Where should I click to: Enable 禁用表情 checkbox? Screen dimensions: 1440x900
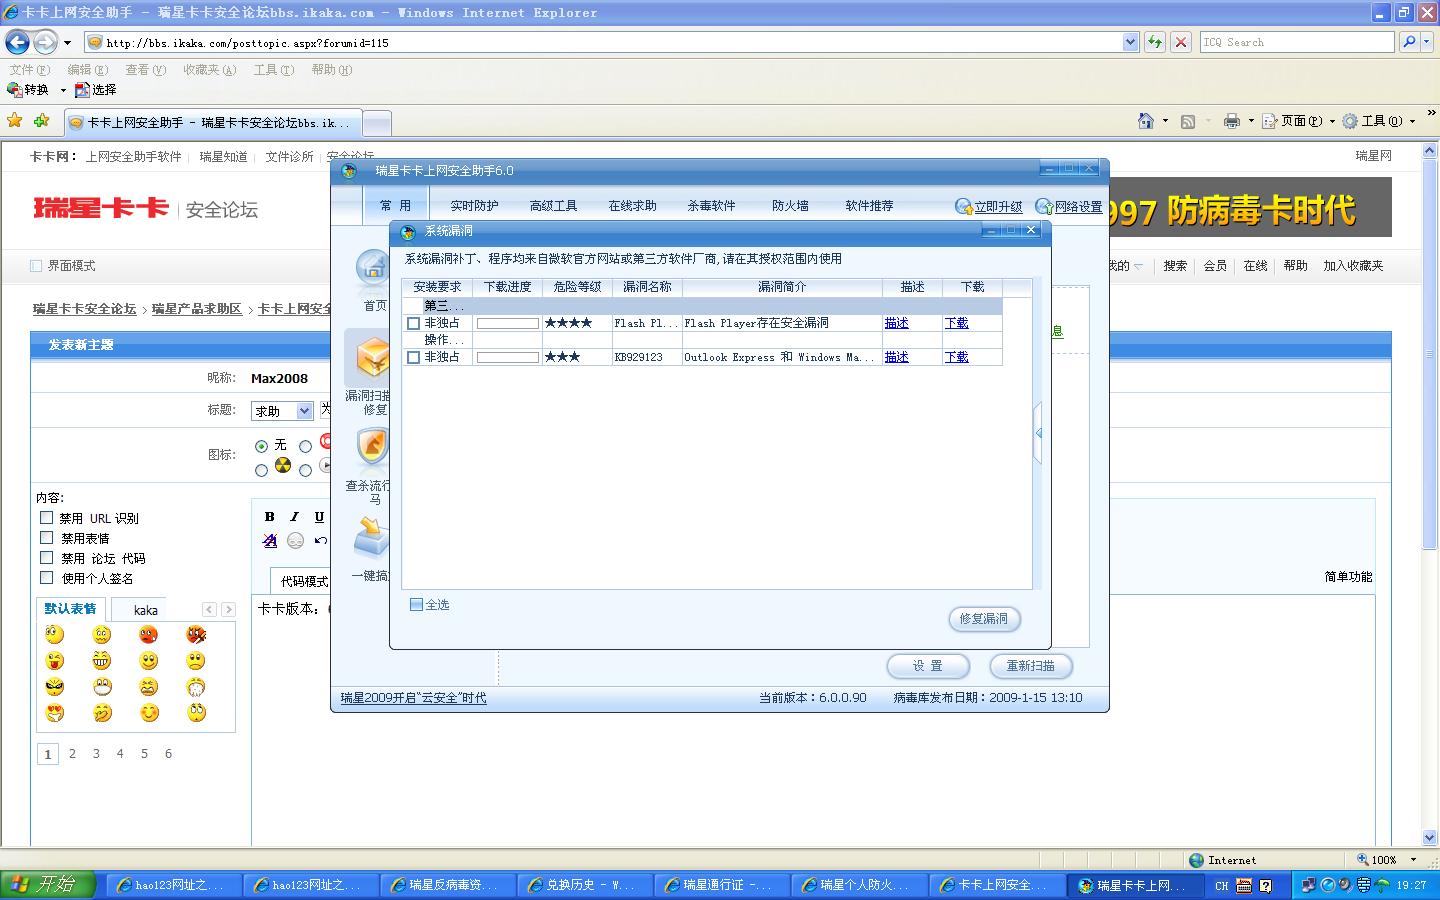[x=46, y=537]
